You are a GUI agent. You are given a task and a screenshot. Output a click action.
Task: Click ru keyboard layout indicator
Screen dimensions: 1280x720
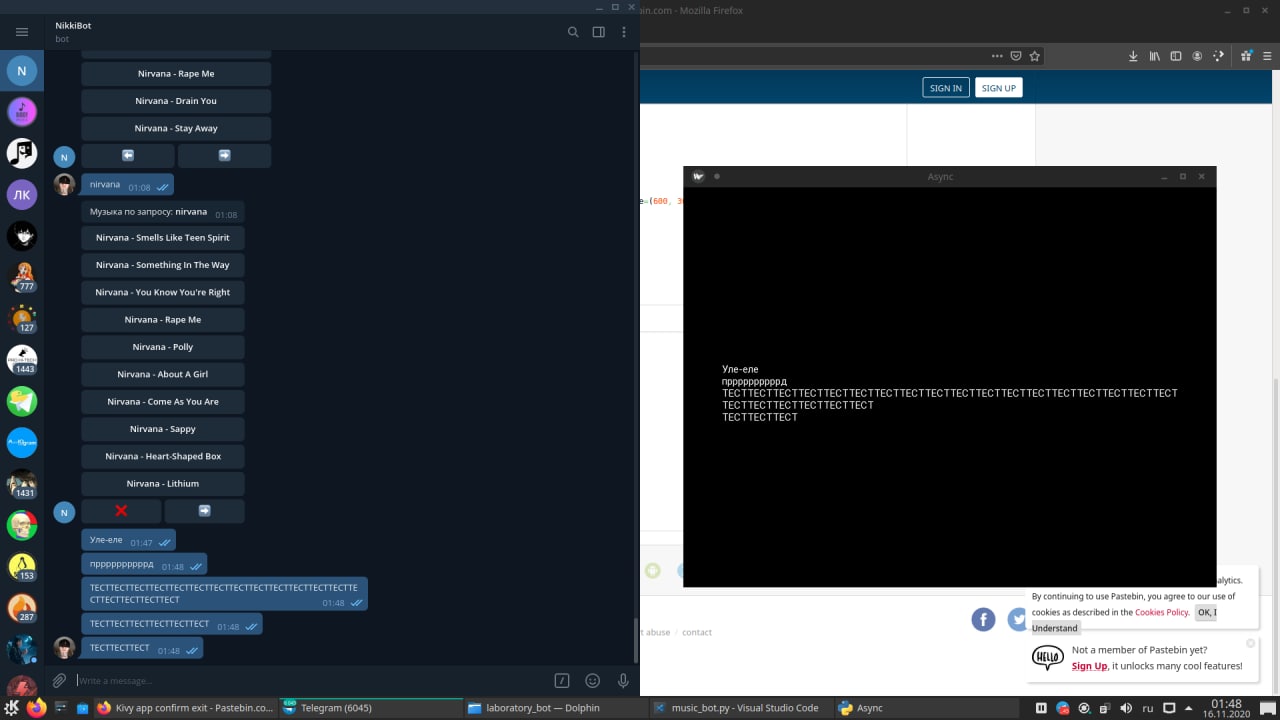(x=1149, y=708)
